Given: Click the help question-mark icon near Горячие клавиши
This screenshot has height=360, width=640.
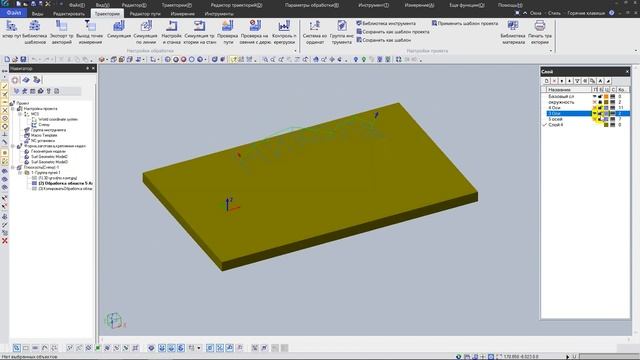Looking at the screenshot, I should tap(611, 13).
